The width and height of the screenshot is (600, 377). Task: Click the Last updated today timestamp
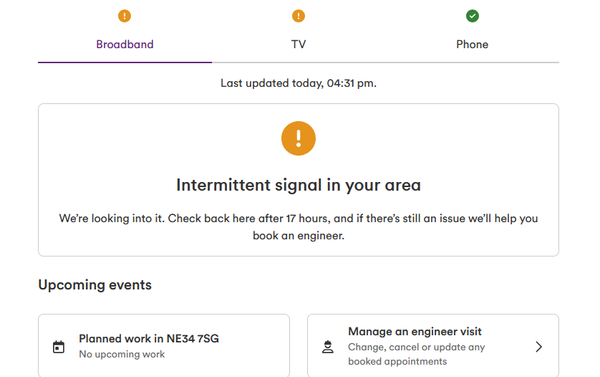pos(298,83)
